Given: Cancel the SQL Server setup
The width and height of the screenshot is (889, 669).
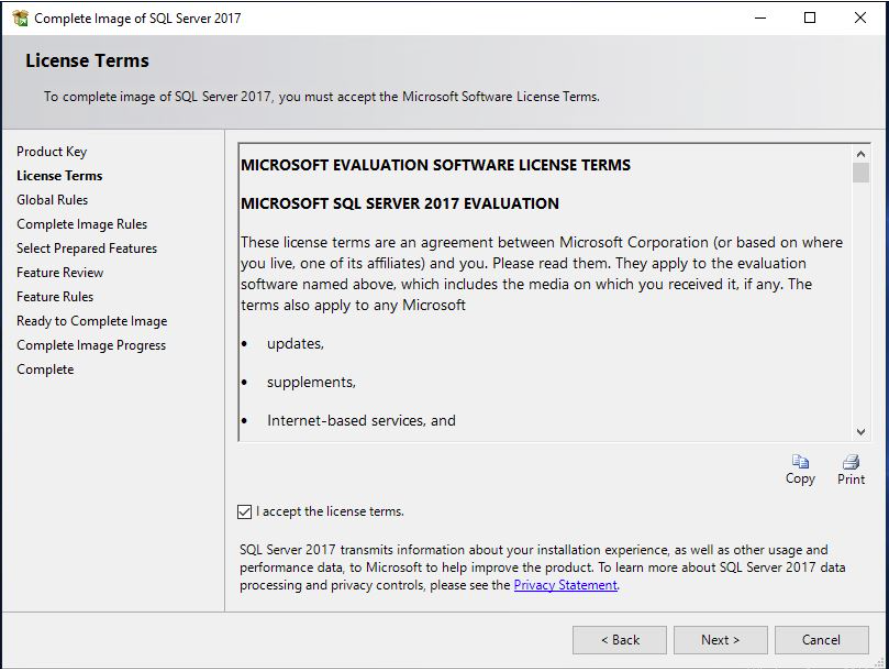Looking at the screenshot, I should (x=822, y=640).
